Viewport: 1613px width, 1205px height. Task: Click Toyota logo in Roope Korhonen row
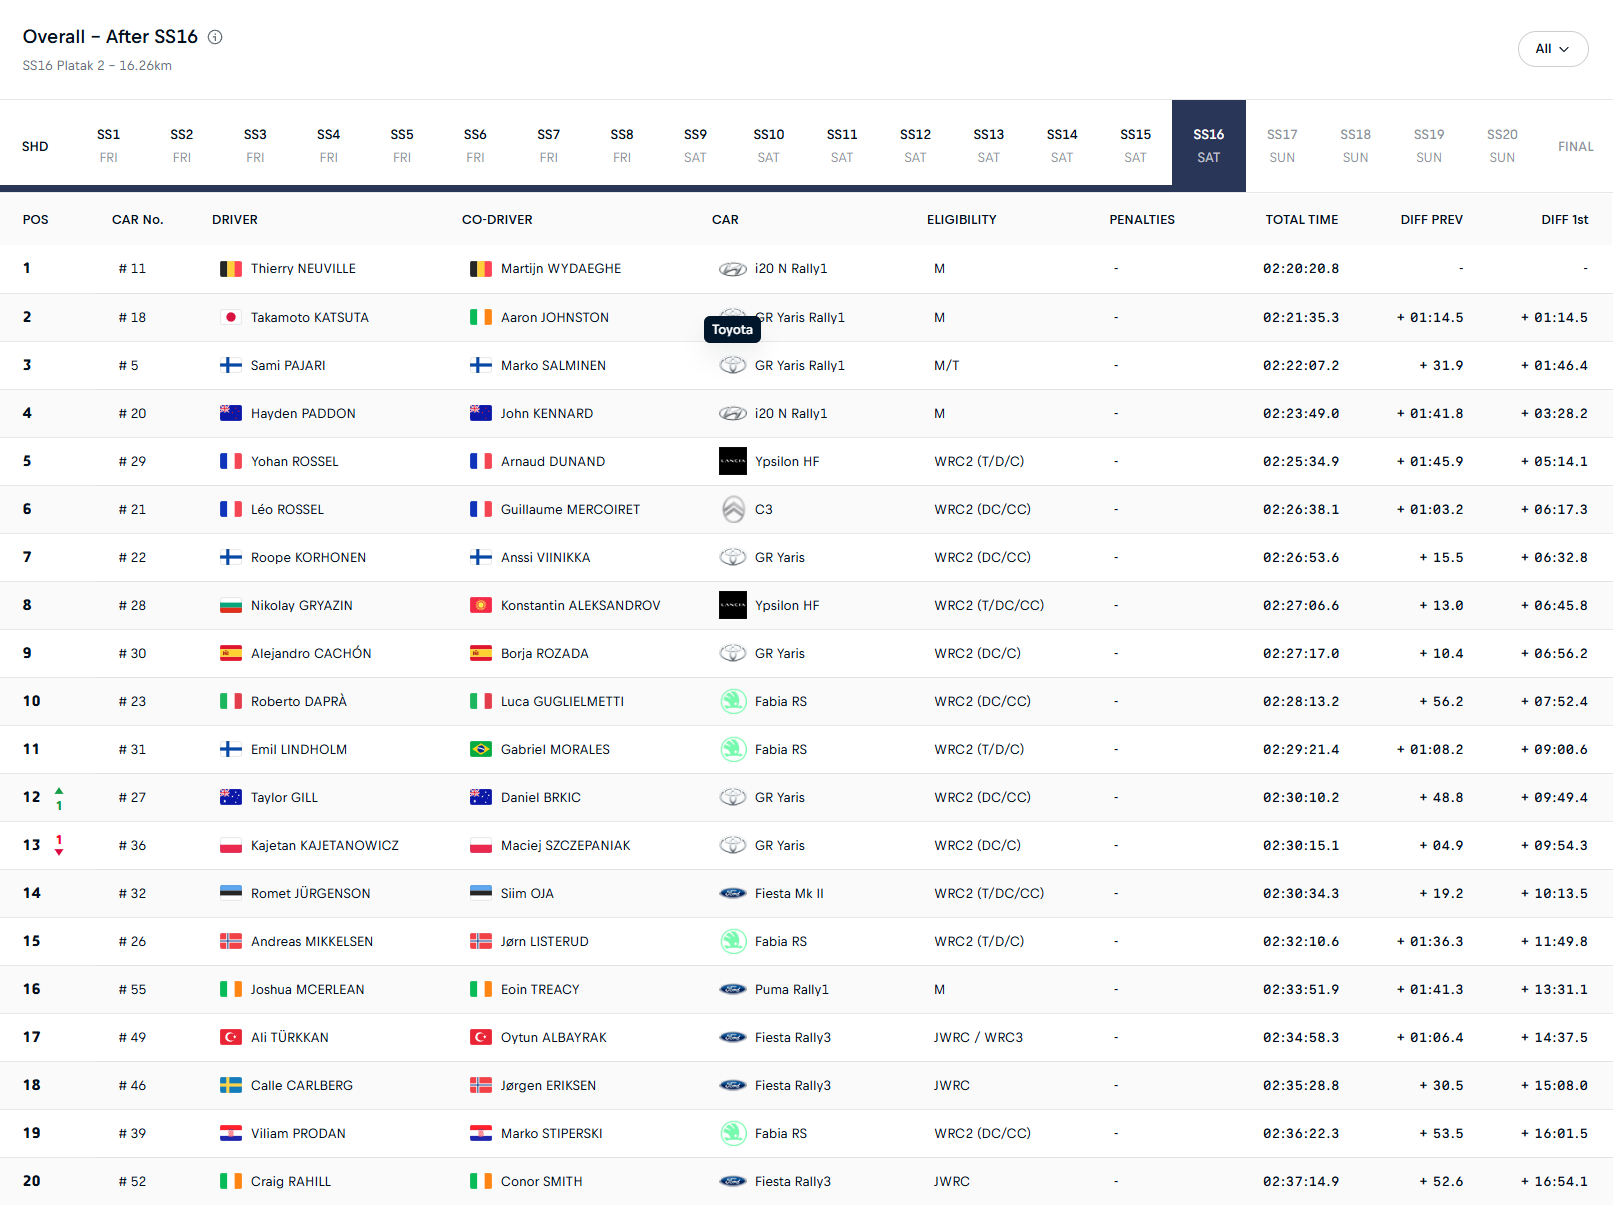coord(733,557)
